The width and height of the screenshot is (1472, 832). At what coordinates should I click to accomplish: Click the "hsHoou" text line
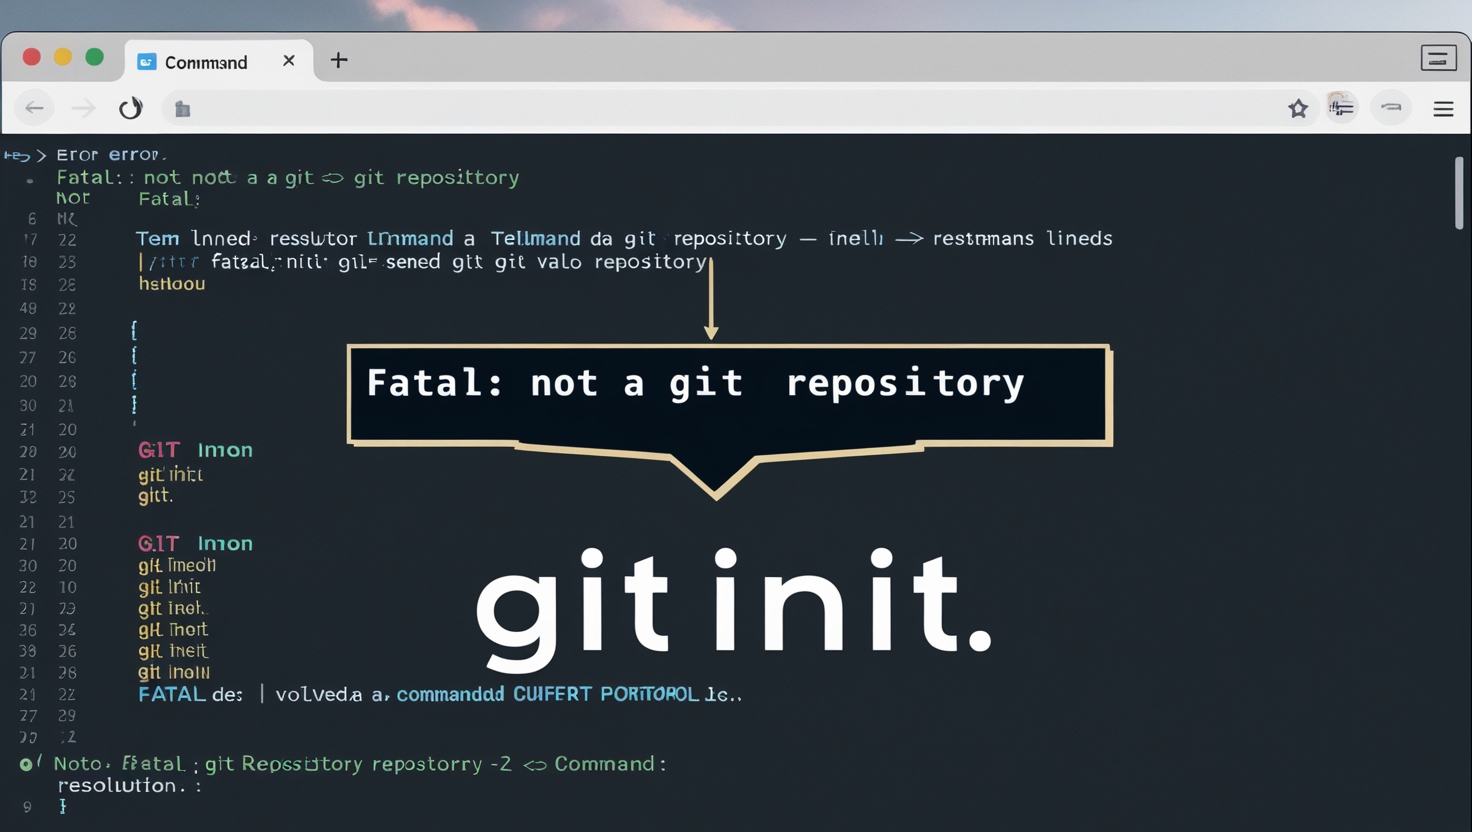coord(172,284)
